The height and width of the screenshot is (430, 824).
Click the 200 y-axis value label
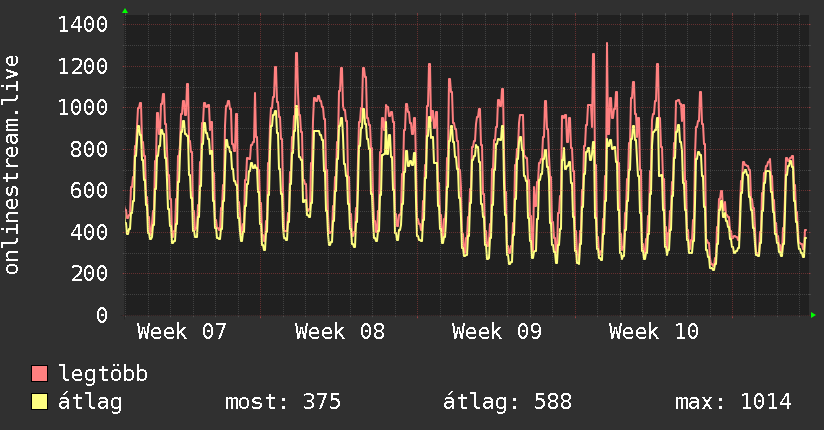pos(90,274)
